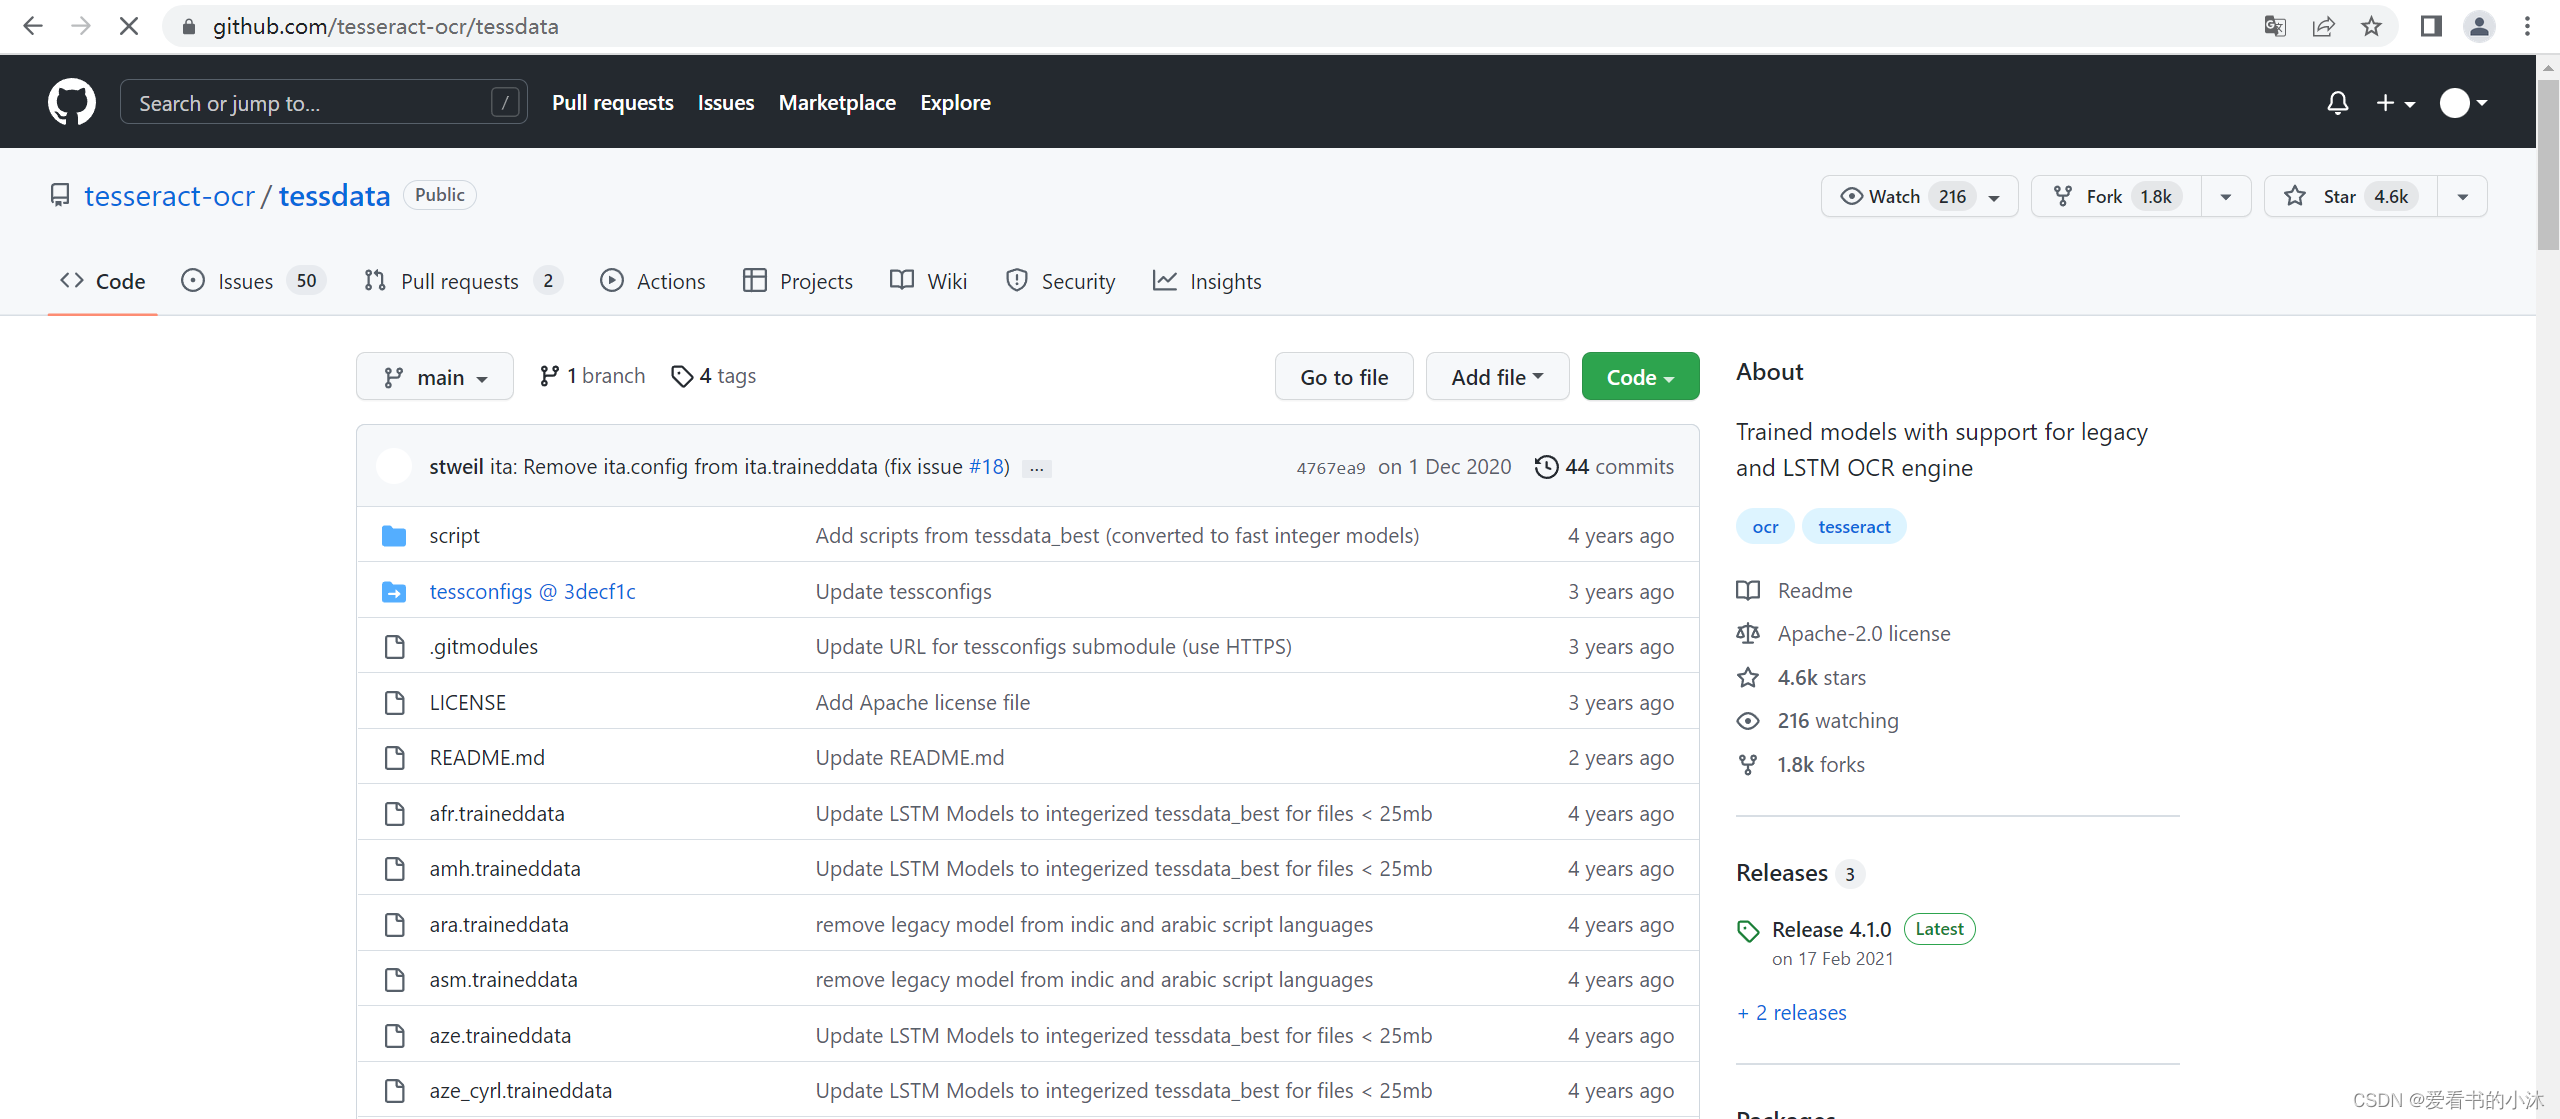2560x1119 pixels.
Task: Click the stars icon next to 4.6k stars
Action: pos(1748,677)
